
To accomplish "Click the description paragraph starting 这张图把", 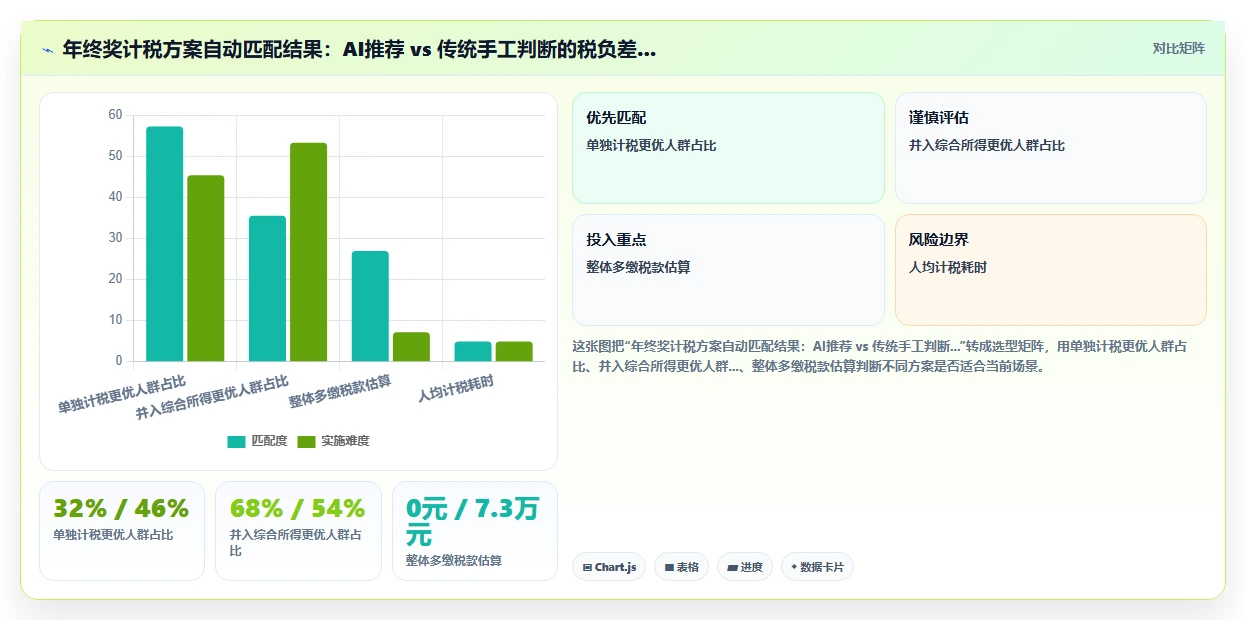I will pos(880,356).
